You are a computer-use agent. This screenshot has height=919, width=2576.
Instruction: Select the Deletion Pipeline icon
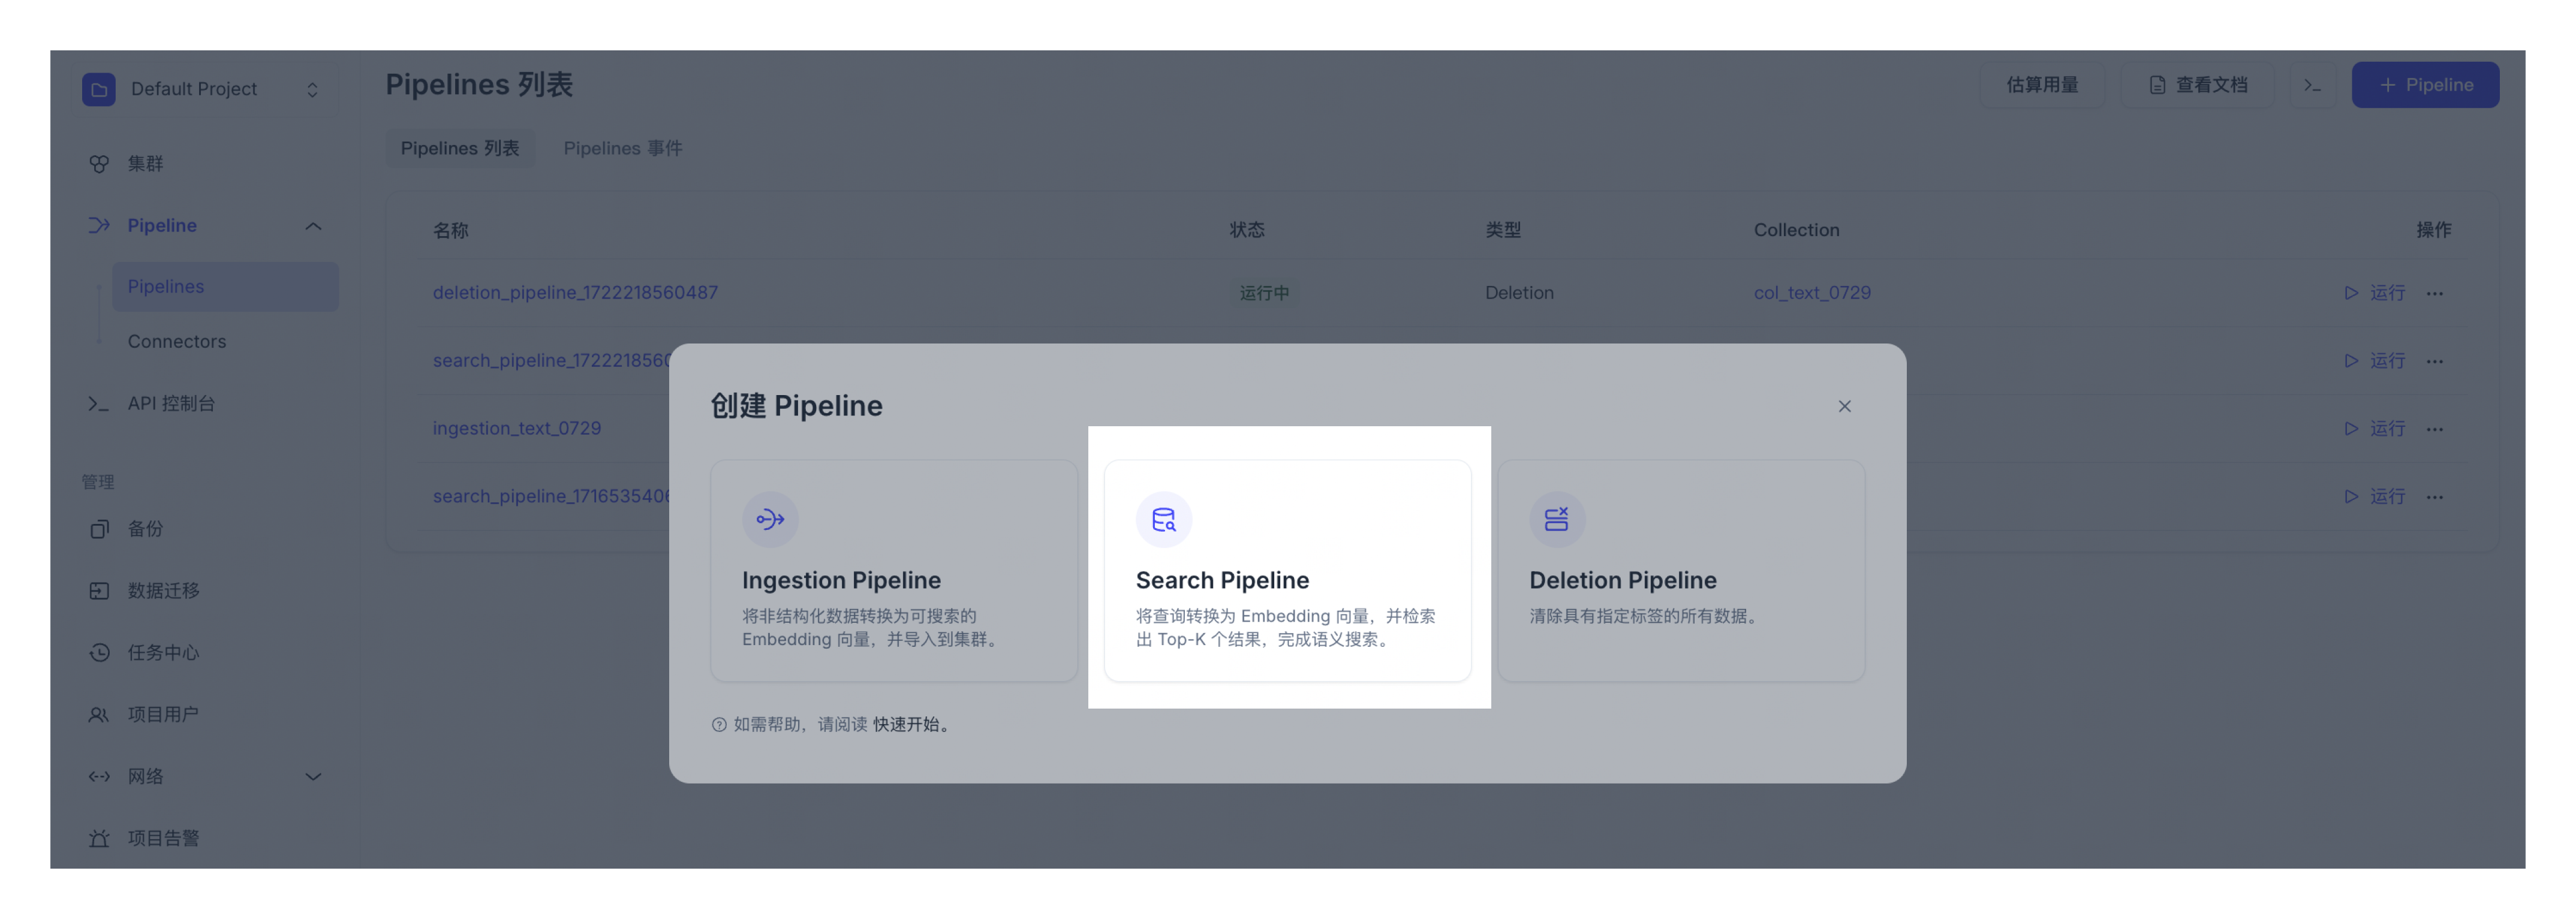pyautogui.click(x=1556, y=517)
